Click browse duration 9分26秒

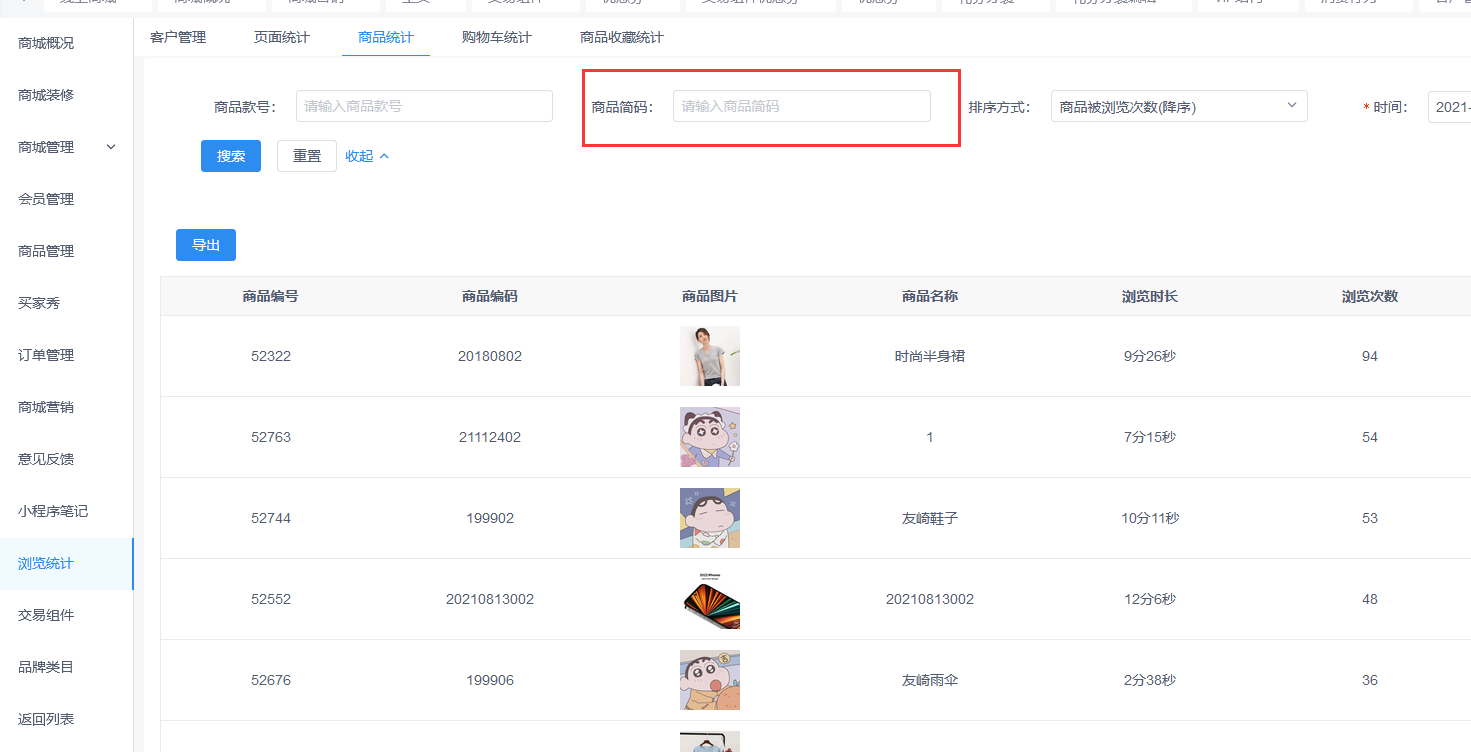pyautogui.click(x=1150, y=356)
